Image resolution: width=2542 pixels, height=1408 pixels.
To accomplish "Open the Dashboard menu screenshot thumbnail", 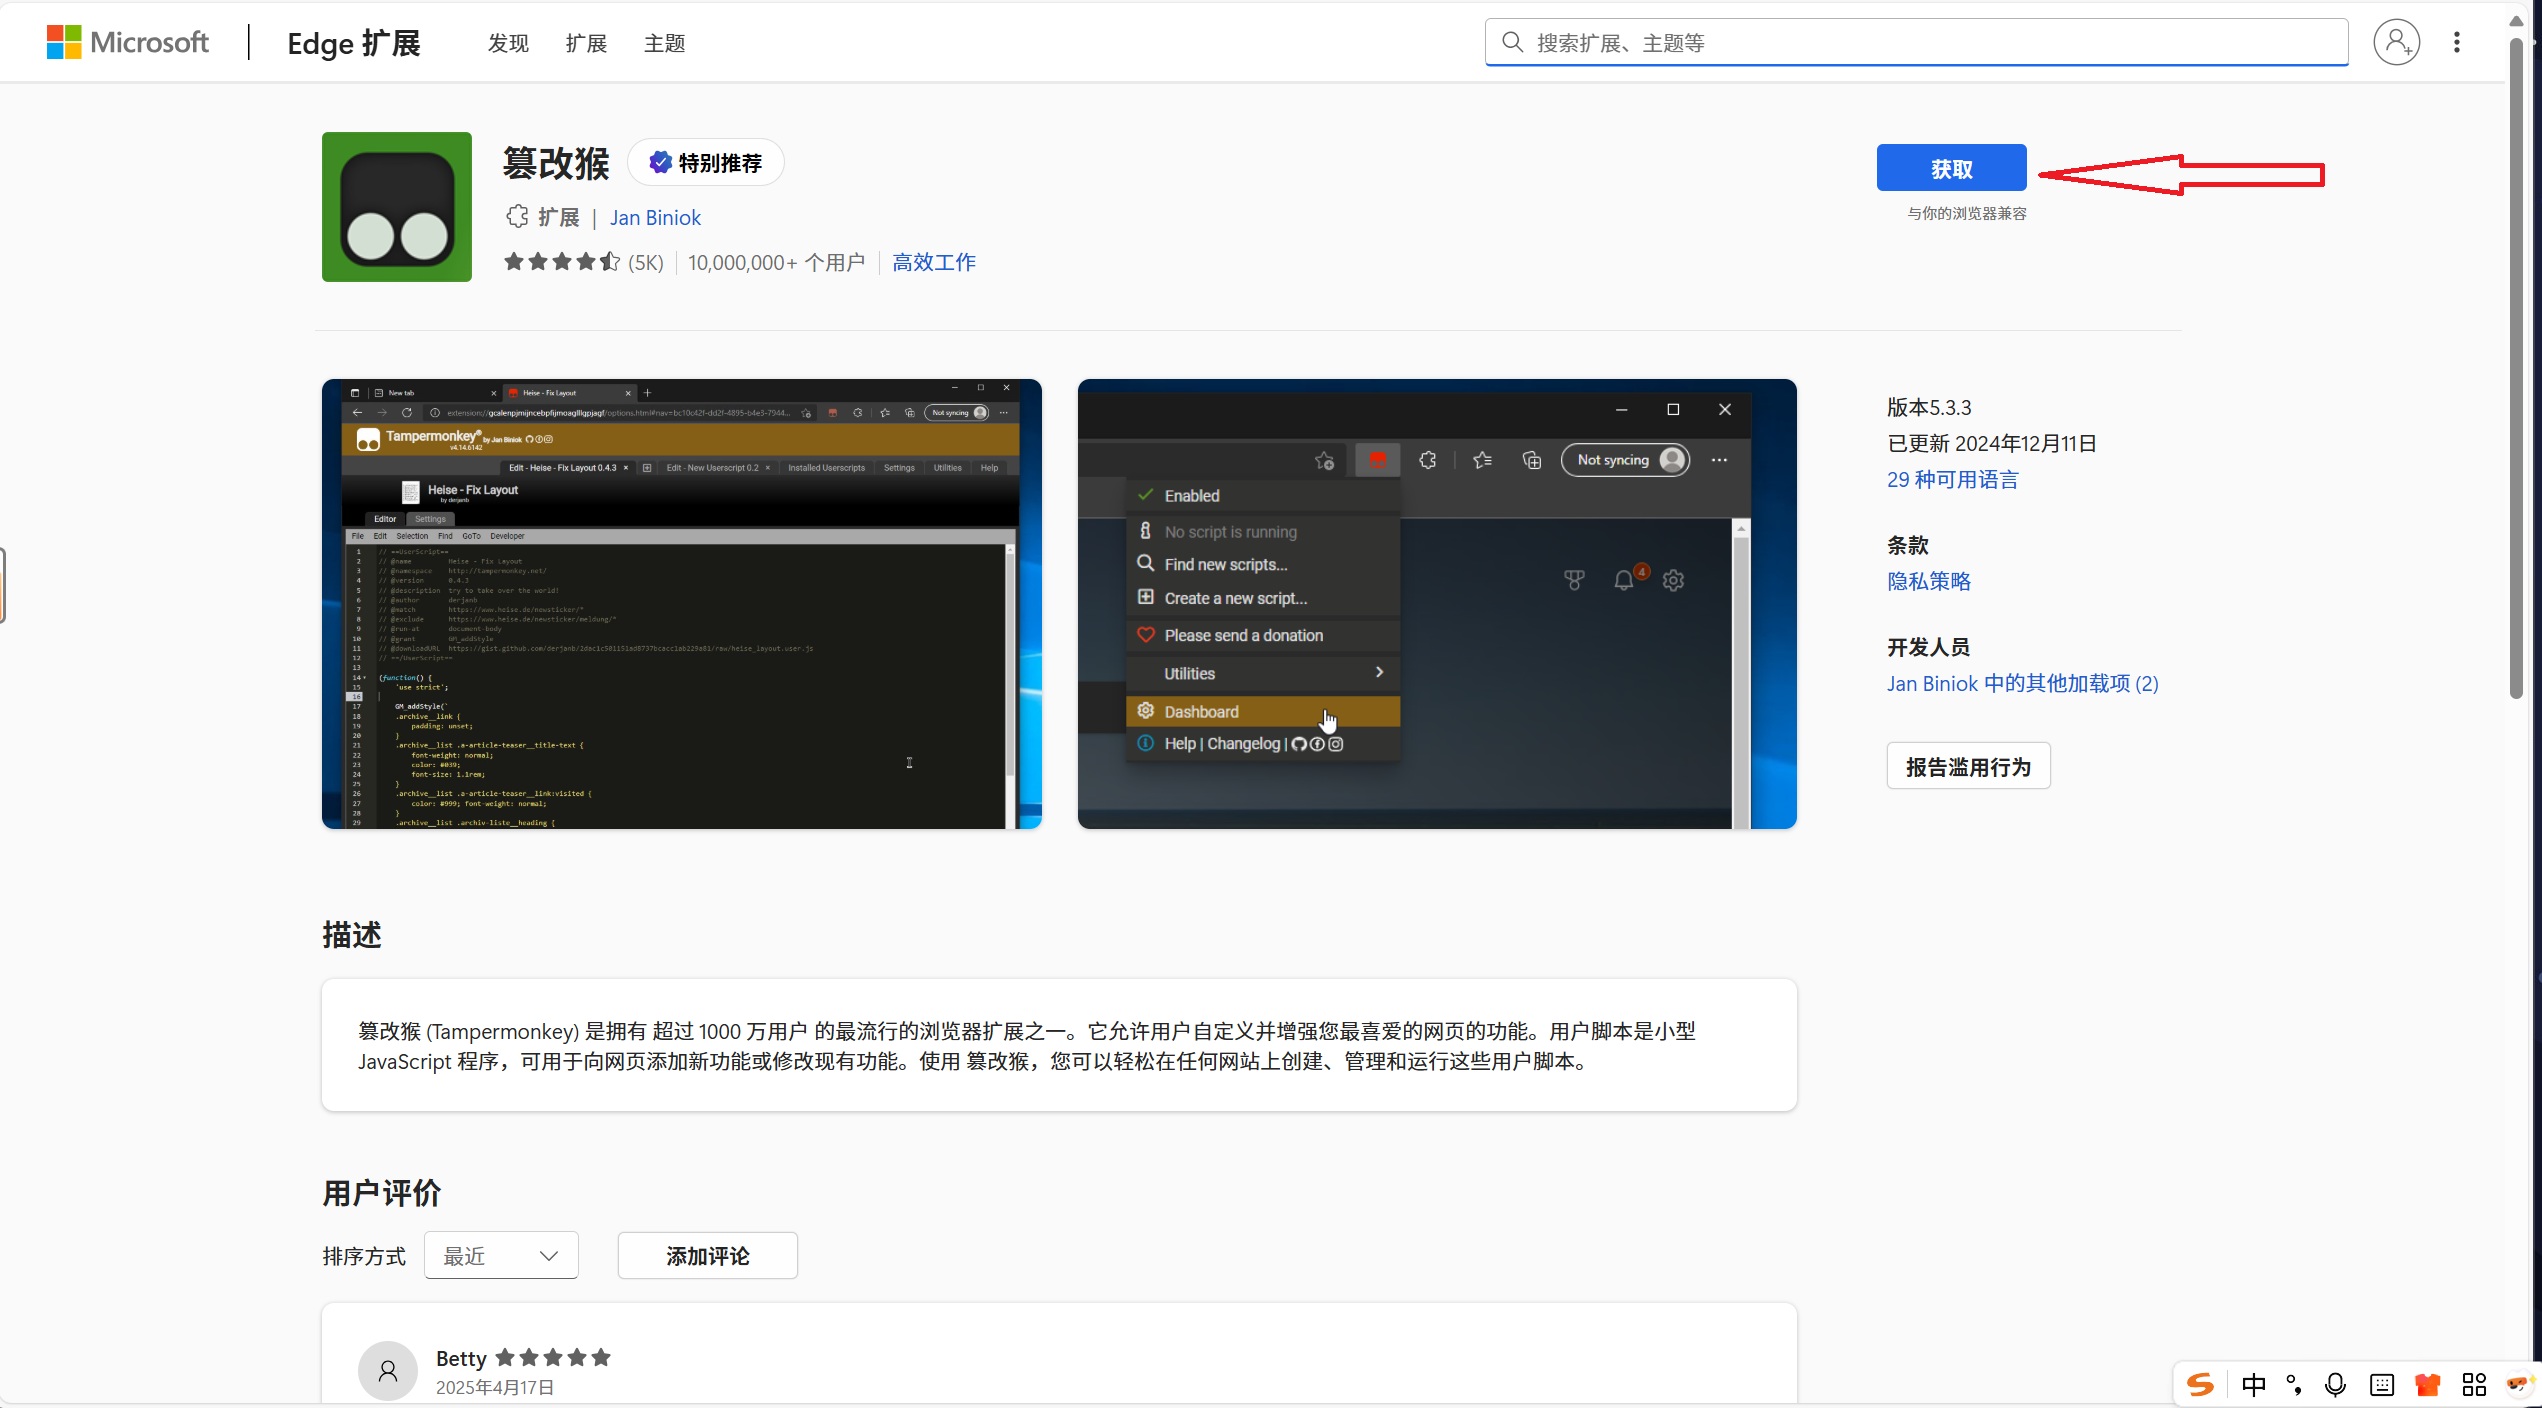I will [x=1437, y=603].
